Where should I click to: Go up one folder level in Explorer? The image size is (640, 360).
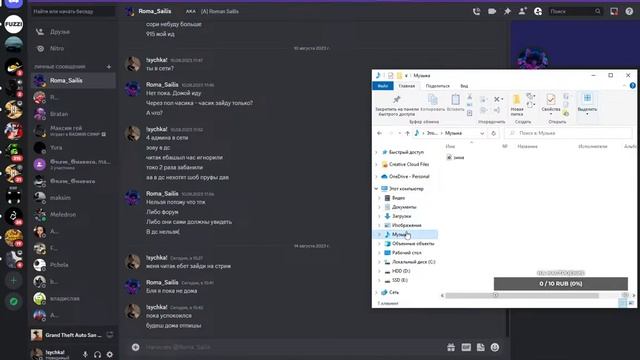click(x=407, y=133)
